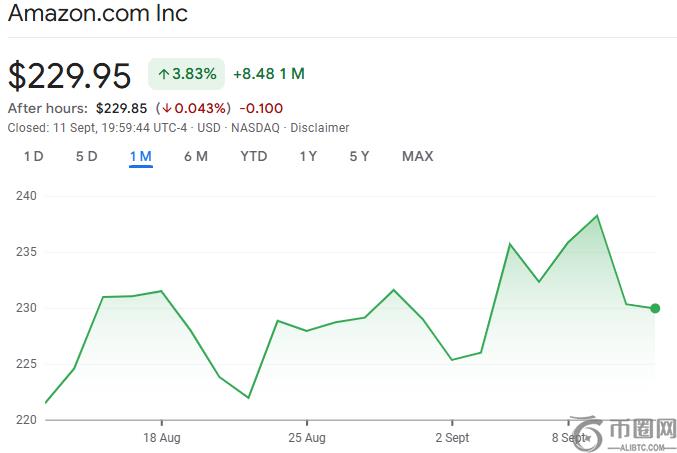Show the 6M price chart

point(195,156)
